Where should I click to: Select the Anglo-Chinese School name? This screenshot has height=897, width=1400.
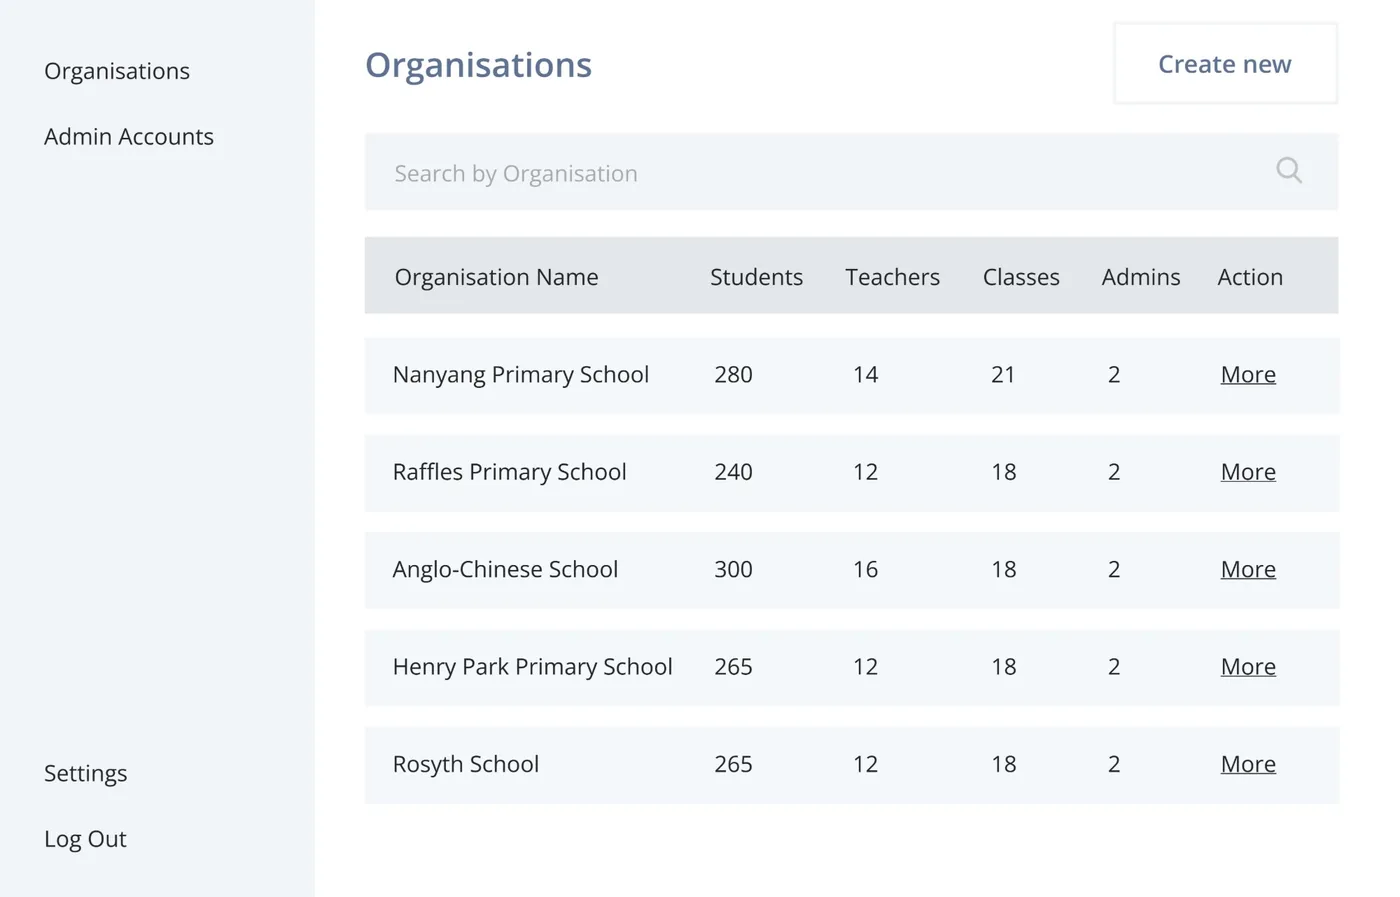pos(505,569)
